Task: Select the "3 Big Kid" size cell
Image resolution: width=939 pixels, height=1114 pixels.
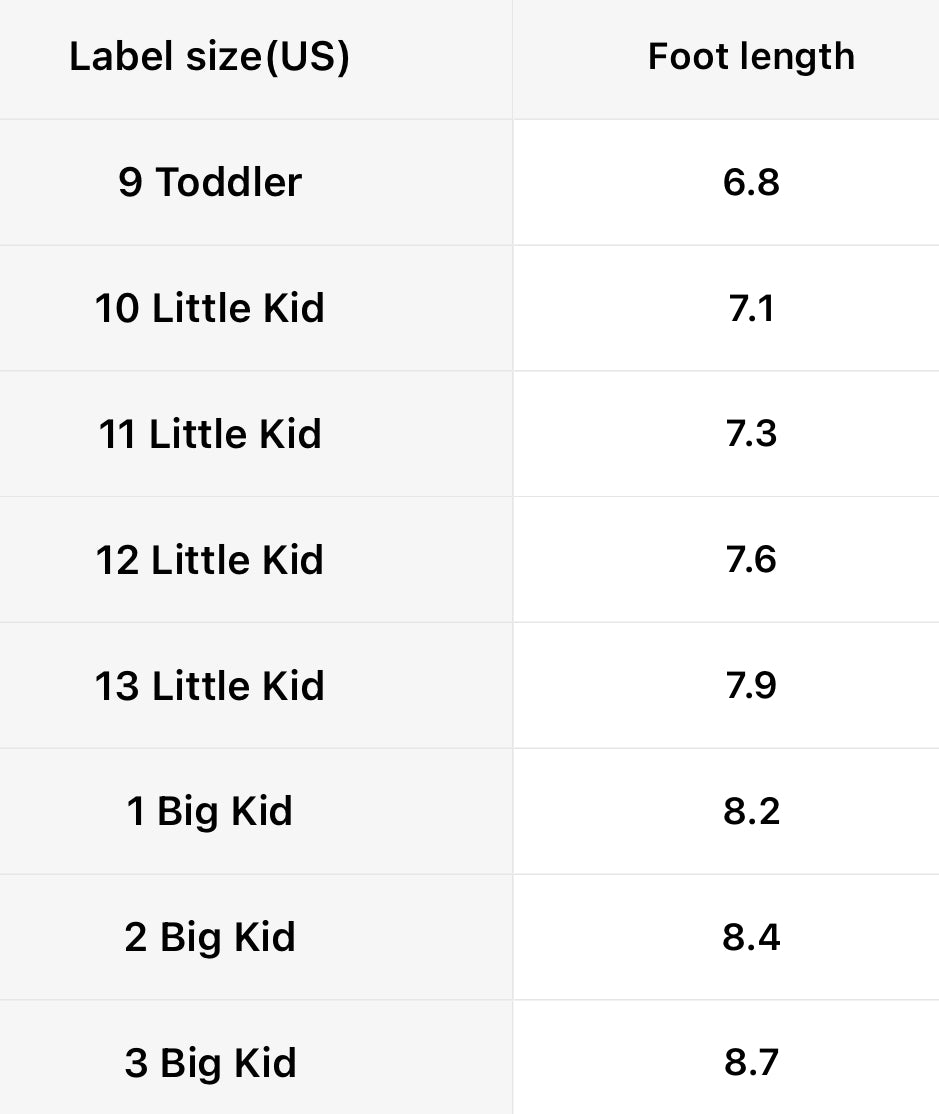Action: coord(209,1063)
